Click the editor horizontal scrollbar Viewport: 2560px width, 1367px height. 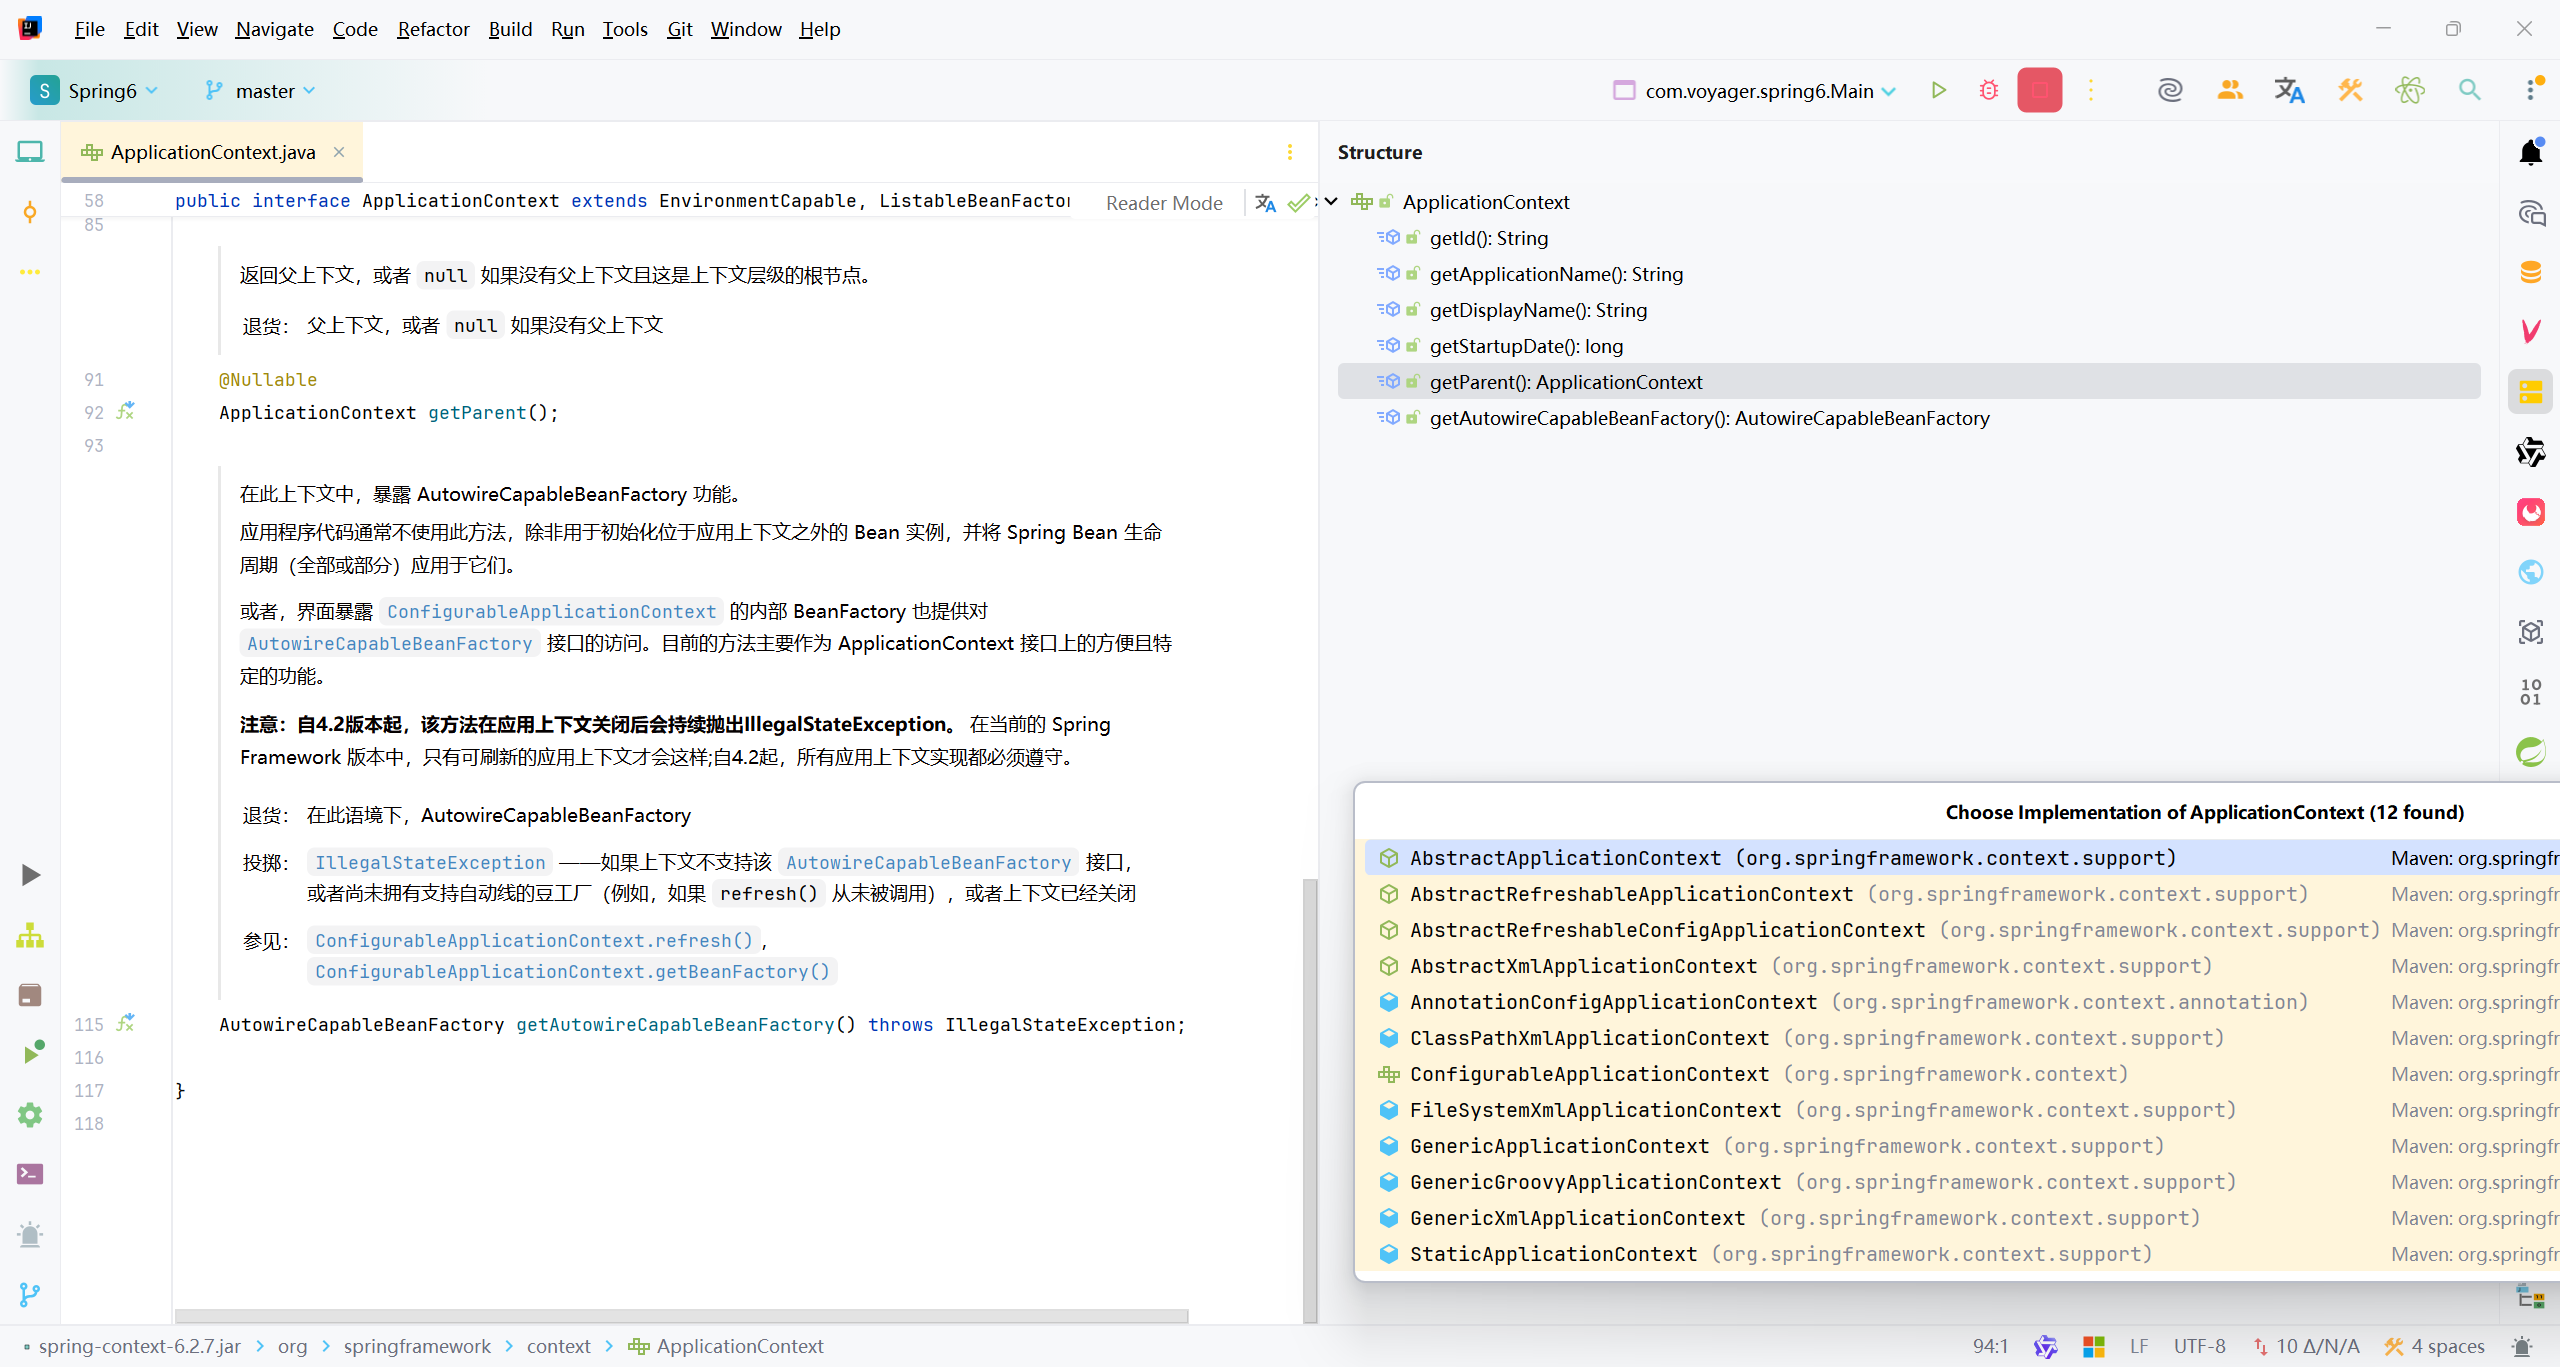tap(680, 1316)
